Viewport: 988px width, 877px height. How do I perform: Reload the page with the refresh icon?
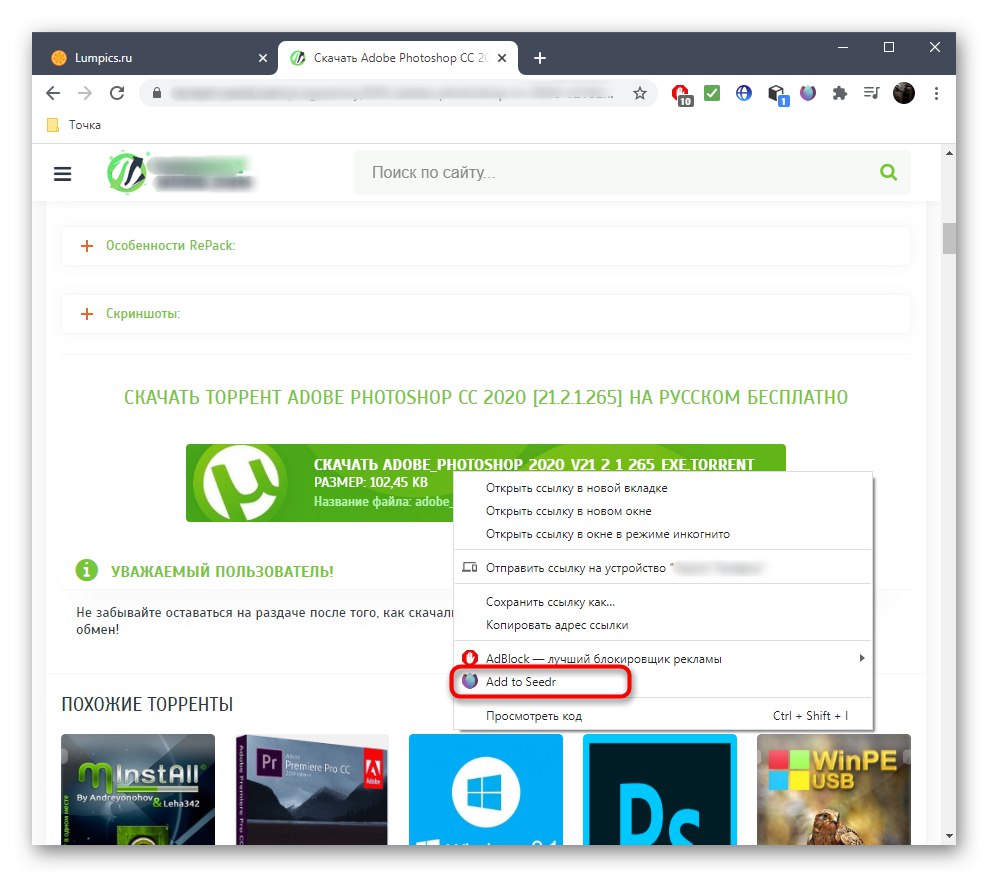click(x=117, y=93)
